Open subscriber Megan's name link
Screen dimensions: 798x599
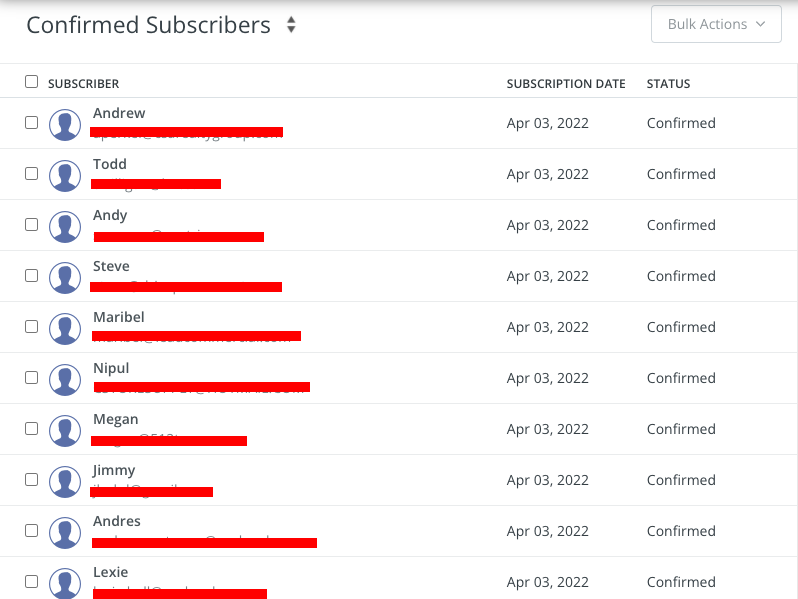click(x=116, y=419)
